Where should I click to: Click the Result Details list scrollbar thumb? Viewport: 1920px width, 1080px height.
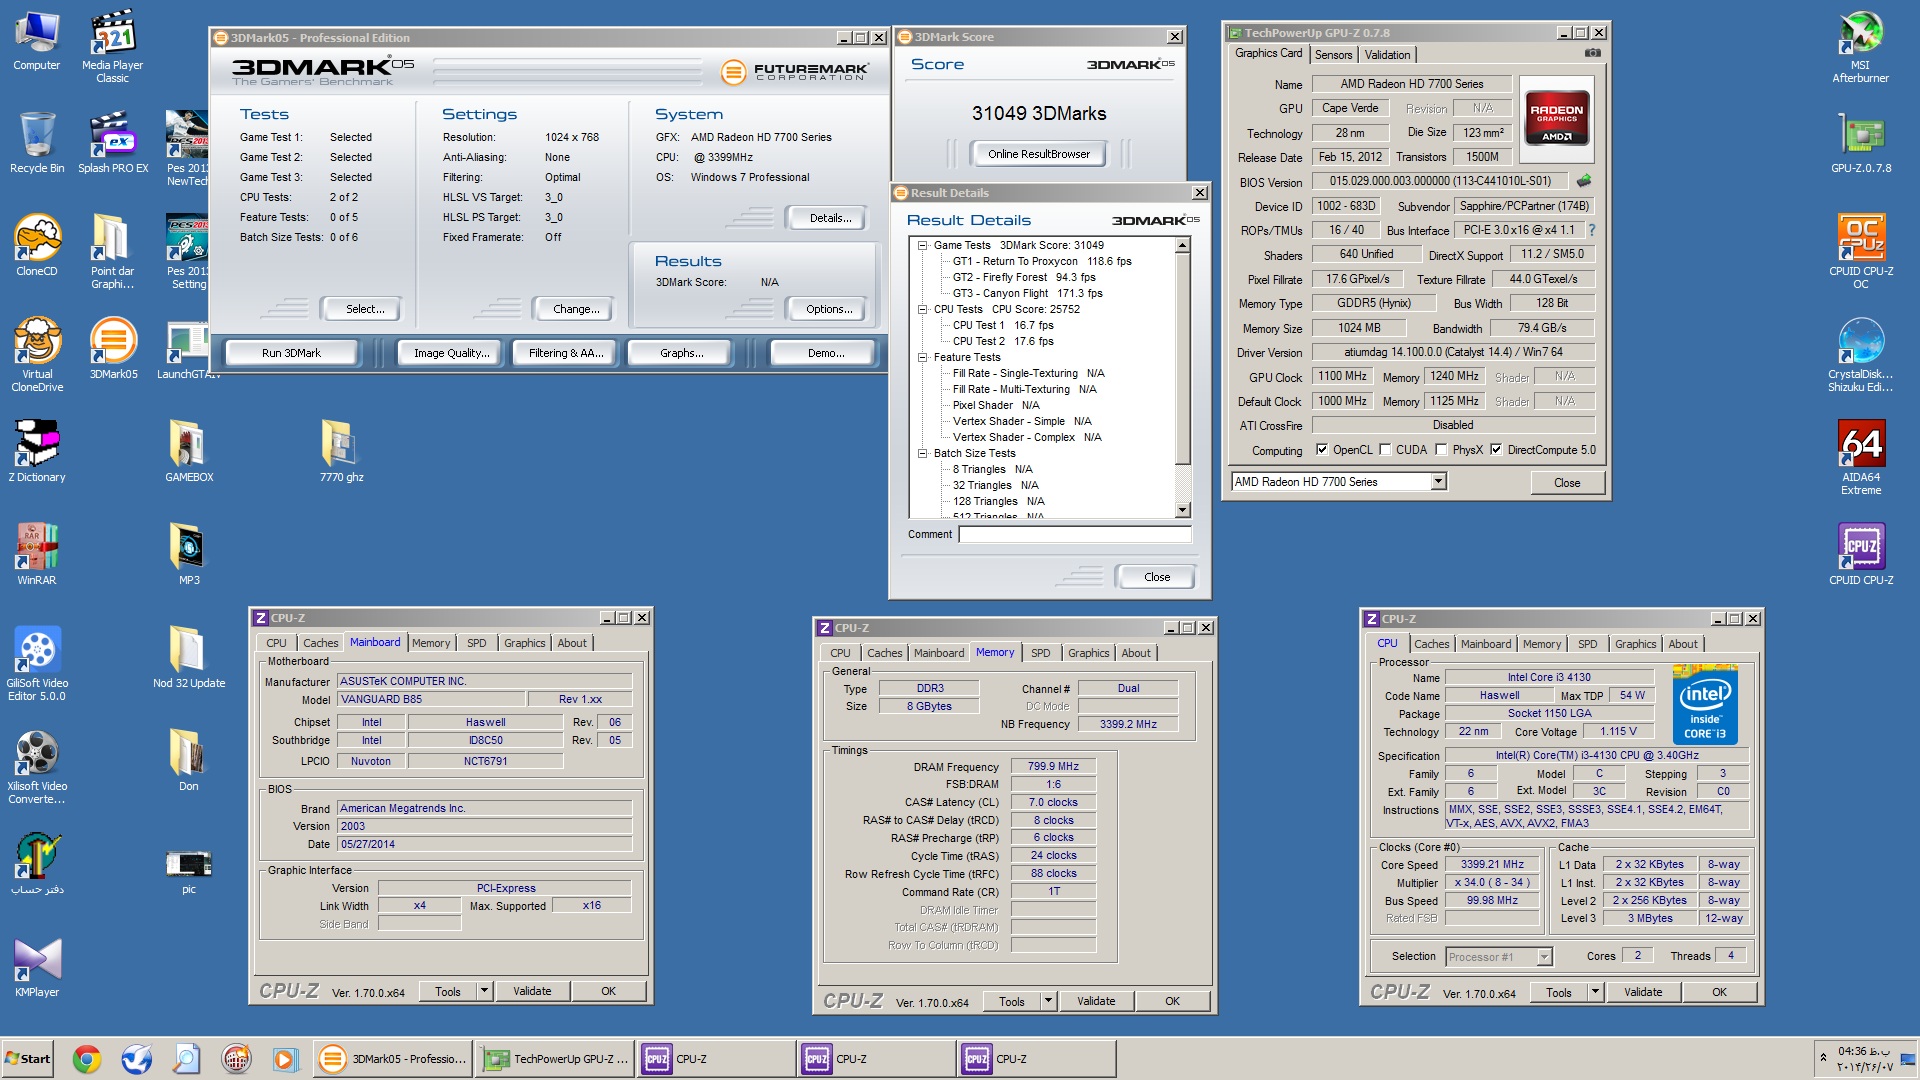tap(1183, 360)
